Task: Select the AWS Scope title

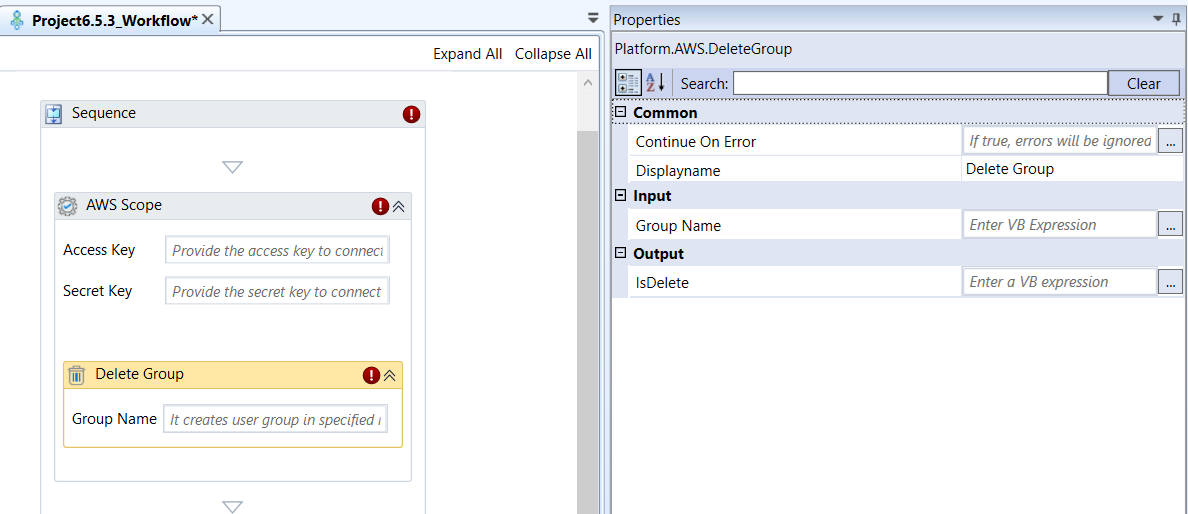Action: coord(123,205)
